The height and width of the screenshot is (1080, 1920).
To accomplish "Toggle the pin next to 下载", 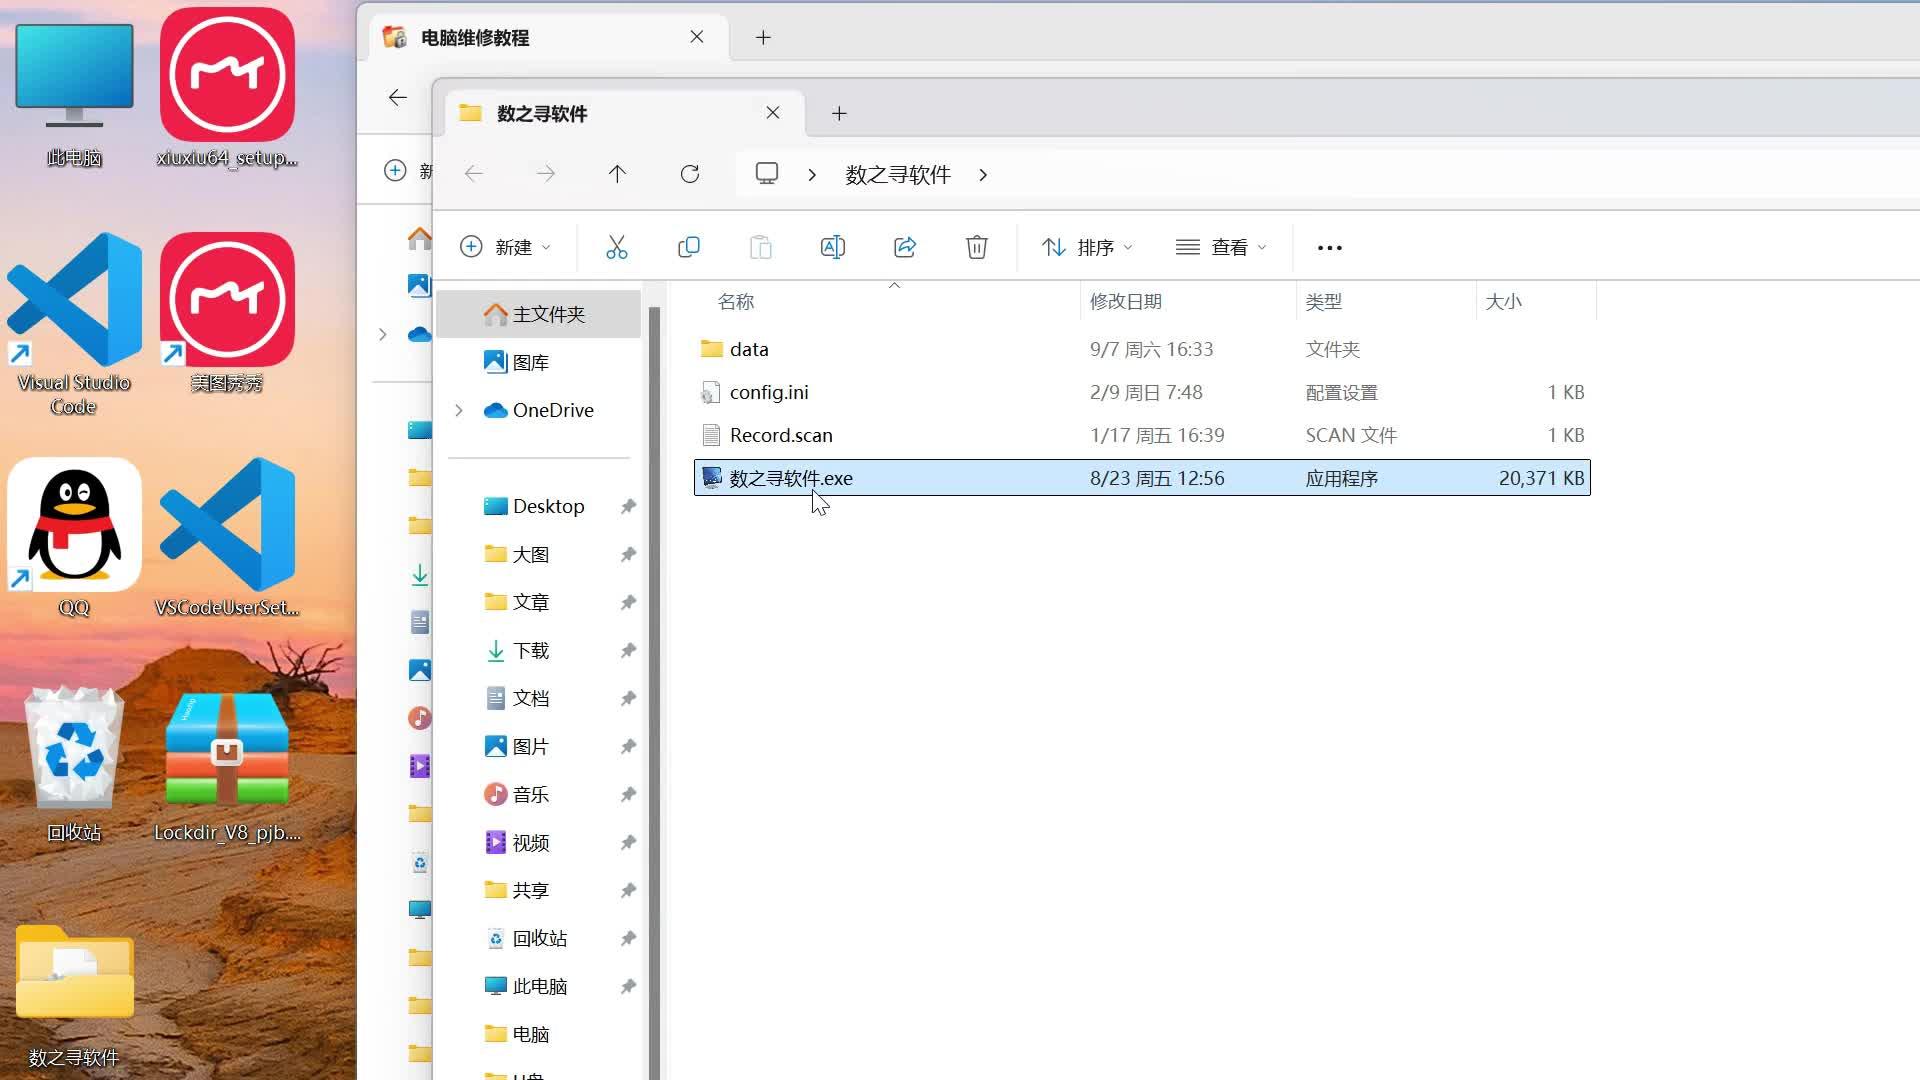I will point(628,651).
